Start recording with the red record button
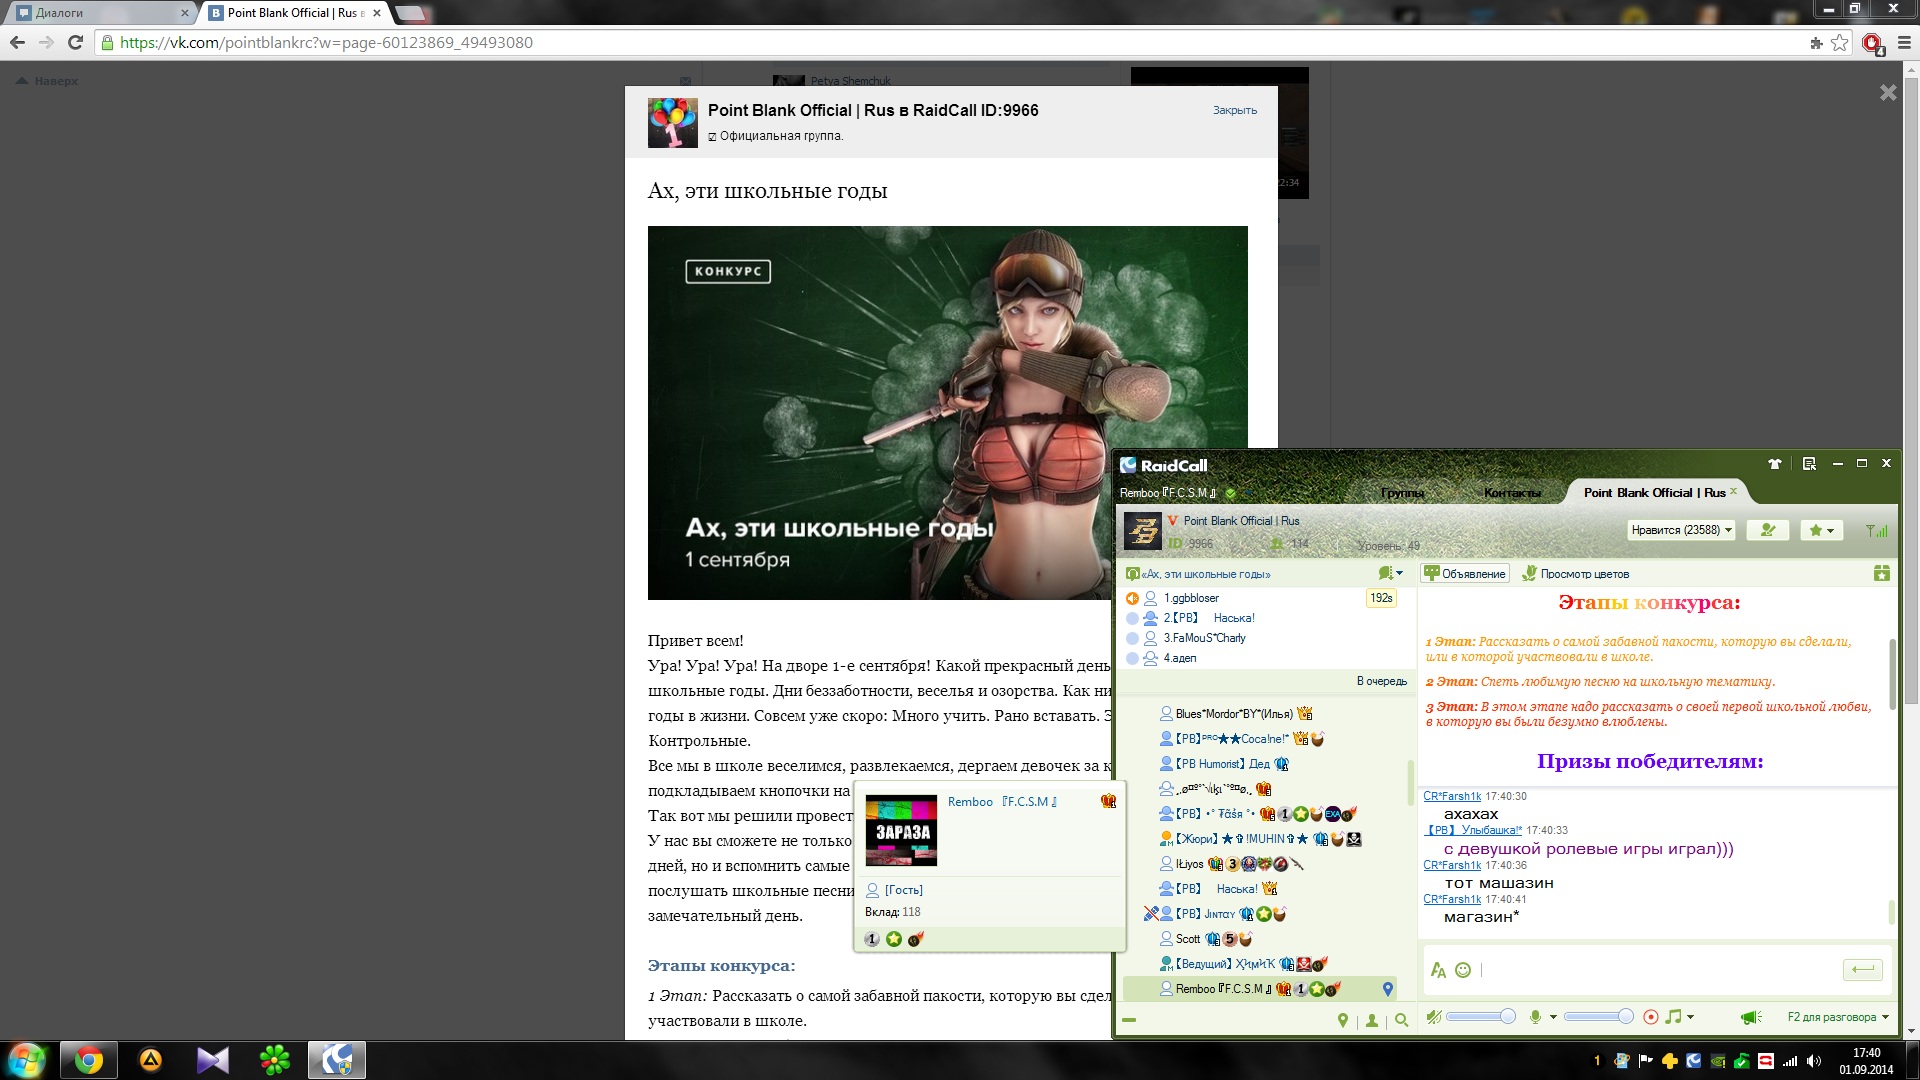1920x1080 pixels. click(1650, 1017)
